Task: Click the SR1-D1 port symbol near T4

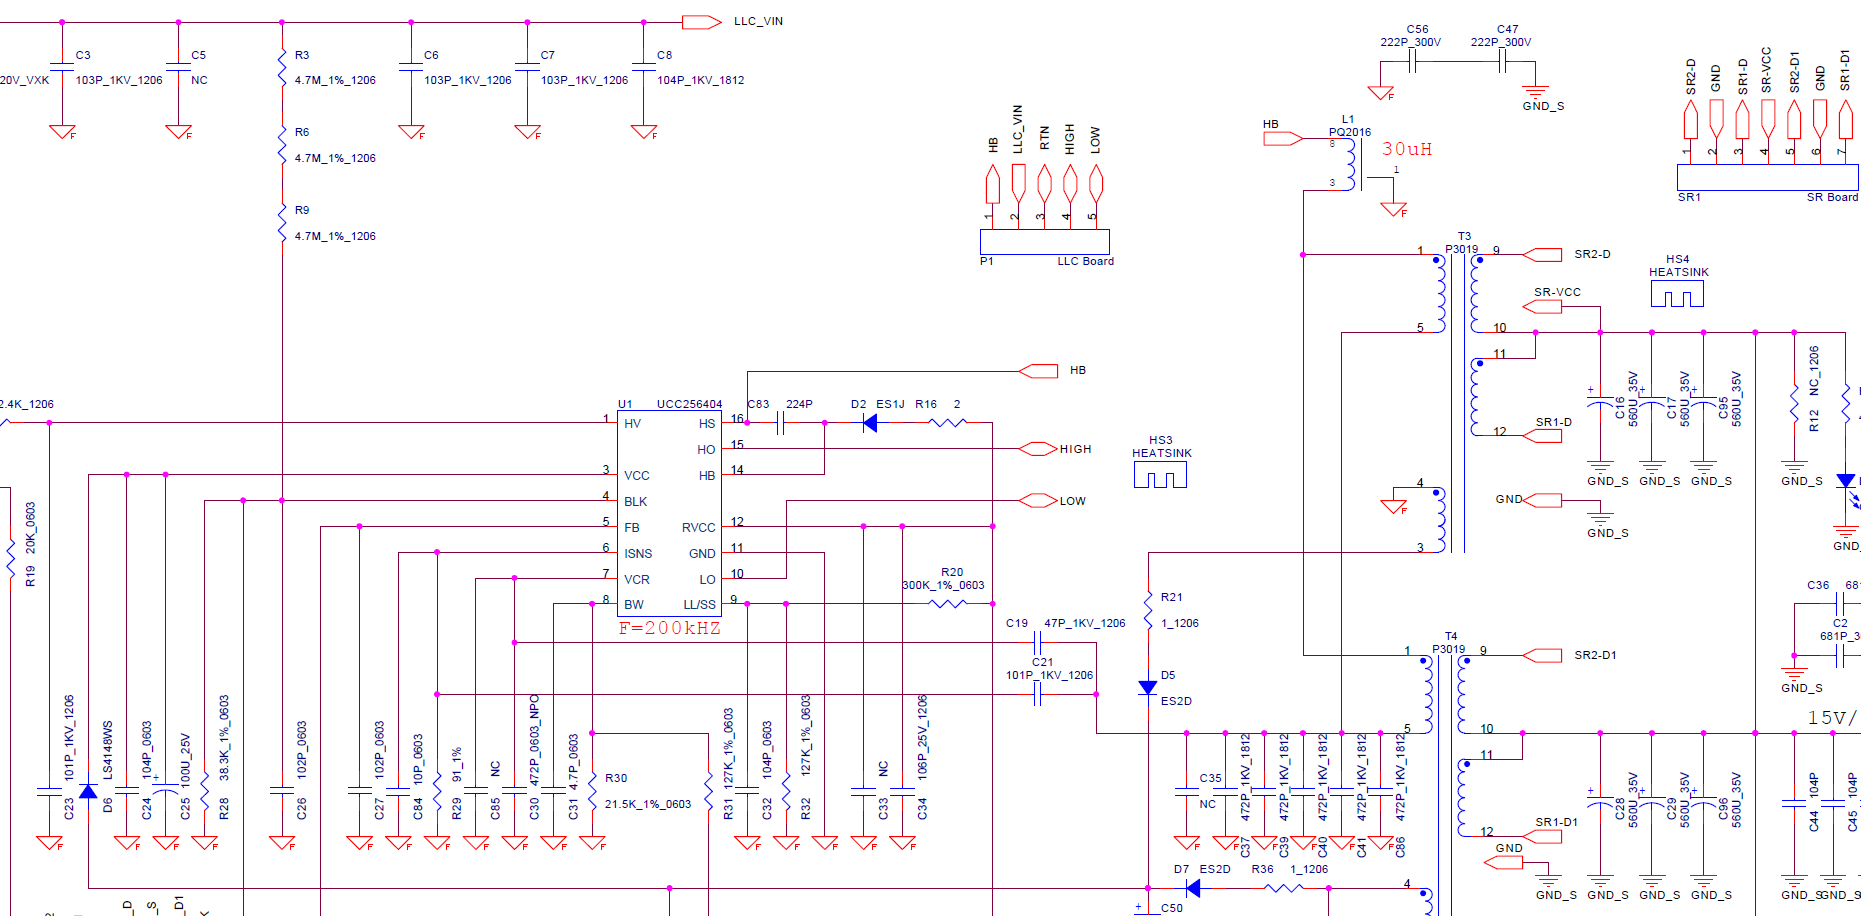Action: [1542, 836]
